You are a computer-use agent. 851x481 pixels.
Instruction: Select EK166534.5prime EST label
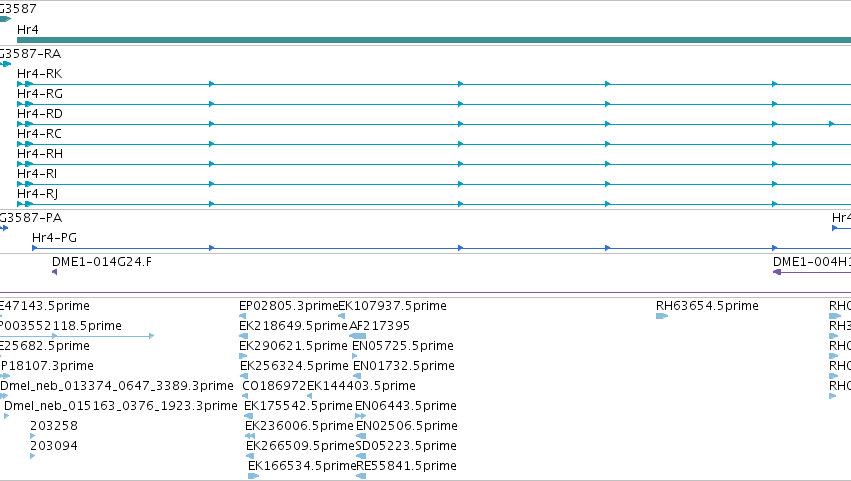[x=302, y=467]
